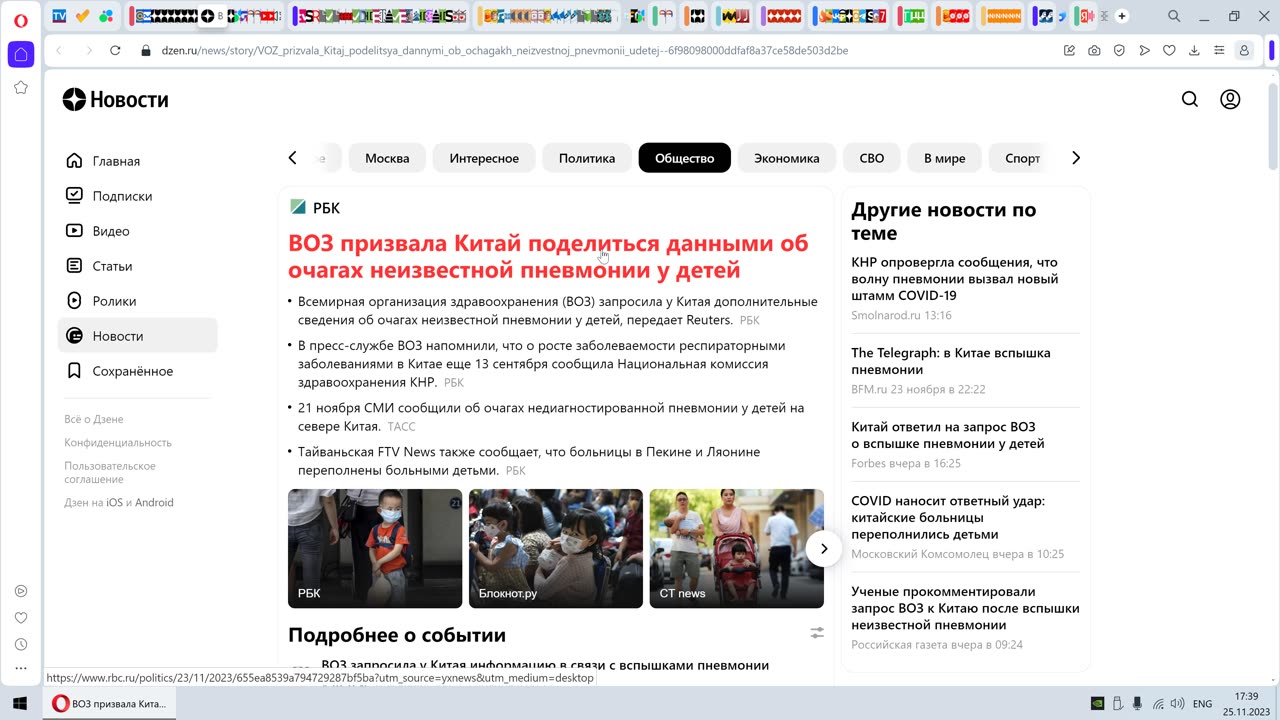Click the browser address bar URL
This screenshot has height=720, width=1280.
503,50
